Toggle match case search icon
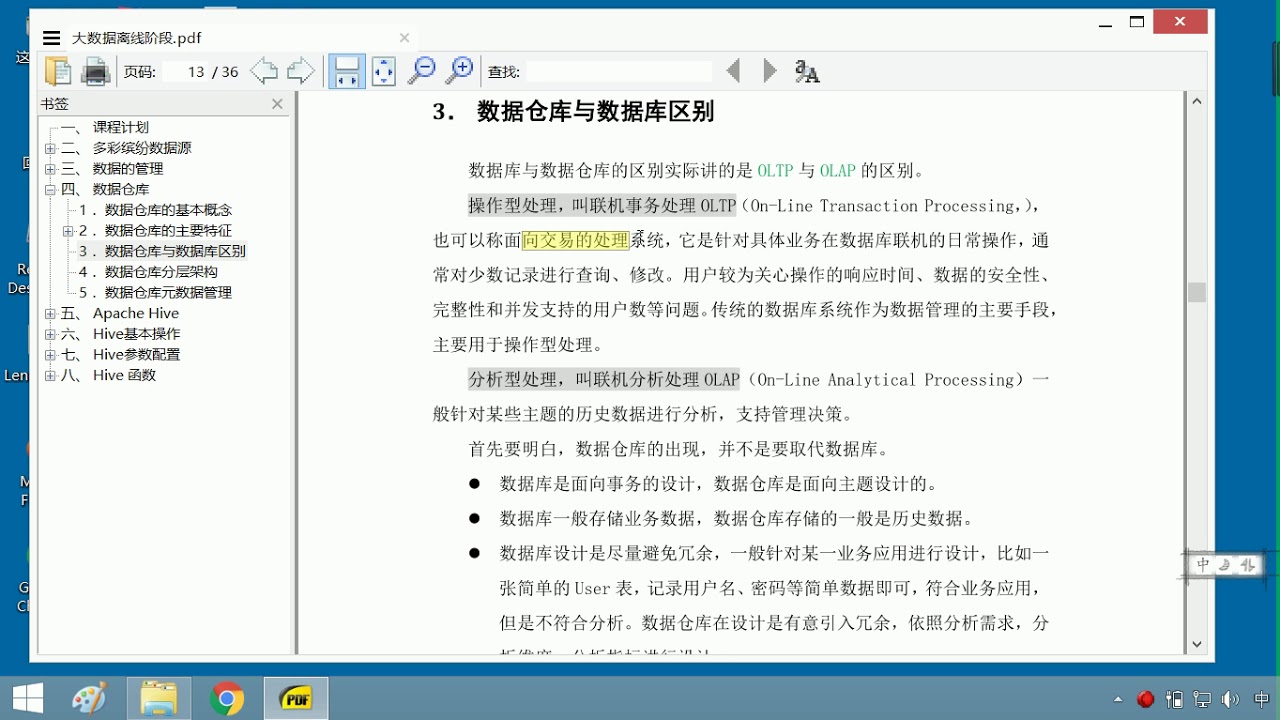1280x720 pixels. tap(806, 71)
